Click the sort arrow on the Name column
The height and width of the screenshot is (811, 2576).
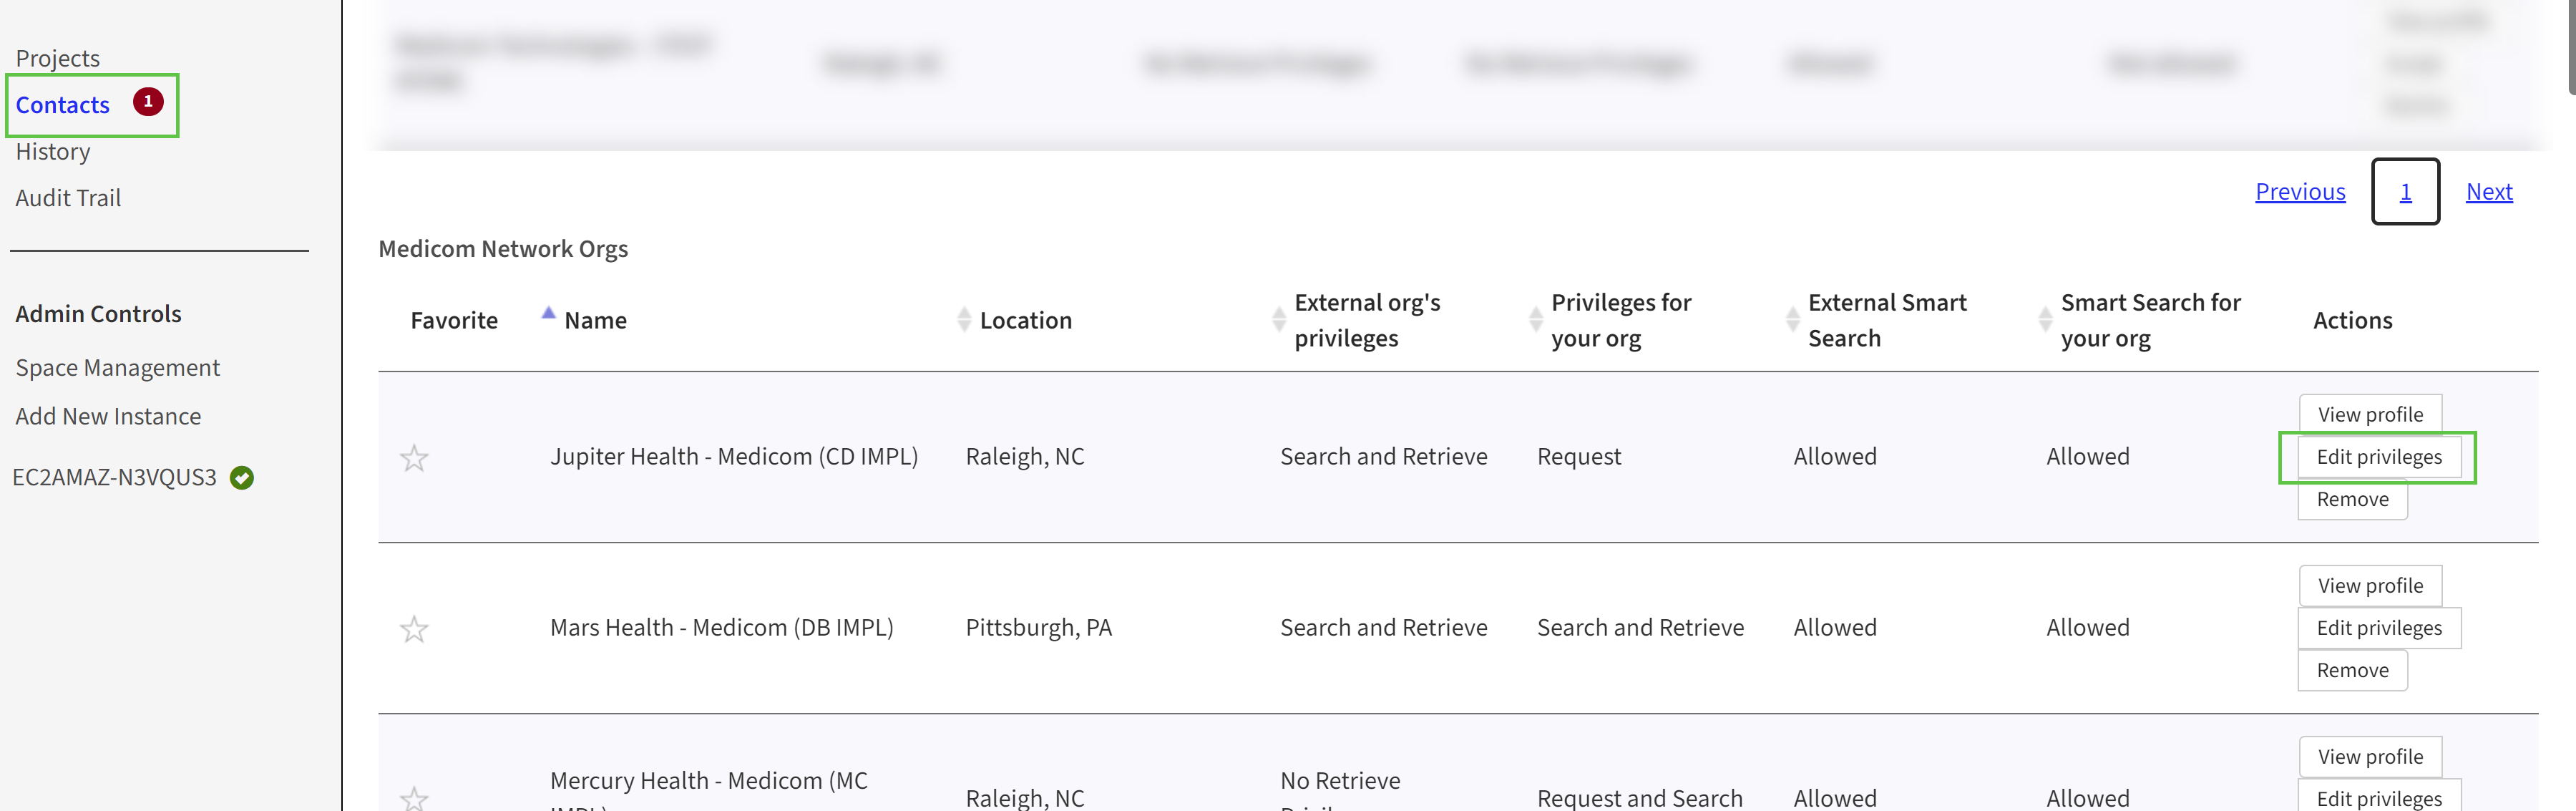(548, 313)
